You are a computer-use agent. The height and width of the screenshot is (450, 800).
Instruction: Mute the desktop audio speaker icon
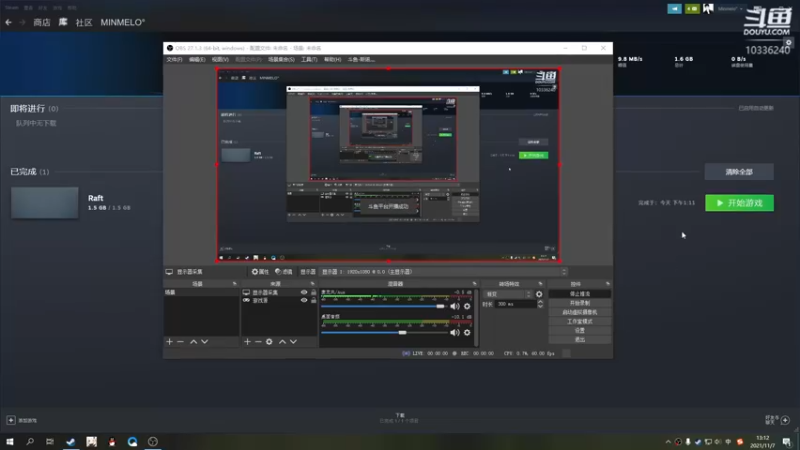pos(455,332)
